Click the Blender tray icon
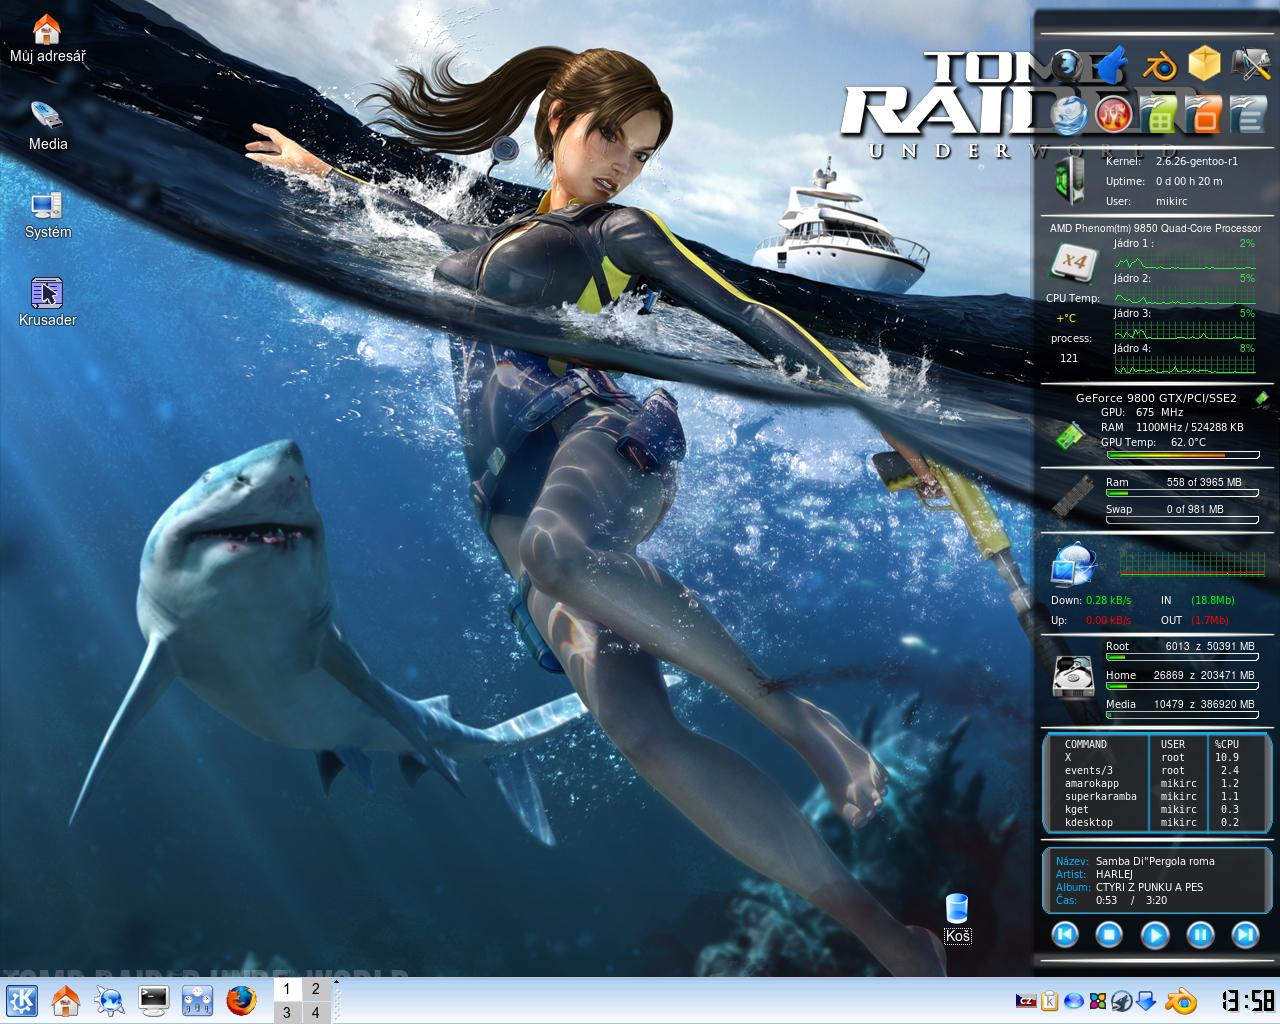 1181,1001
